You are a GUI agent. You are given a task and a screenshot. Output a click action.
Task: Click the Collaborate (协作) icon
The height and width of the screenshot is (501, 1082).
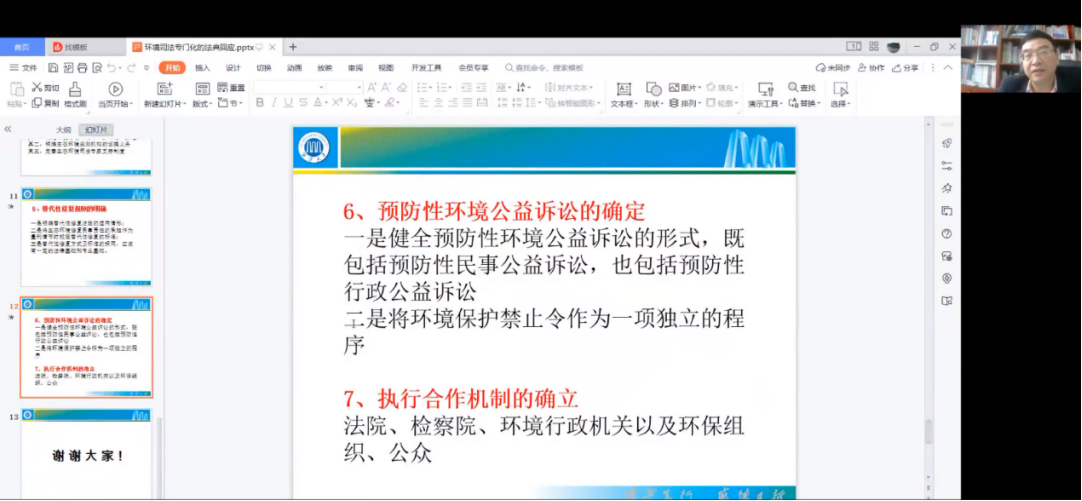(871, 68)
